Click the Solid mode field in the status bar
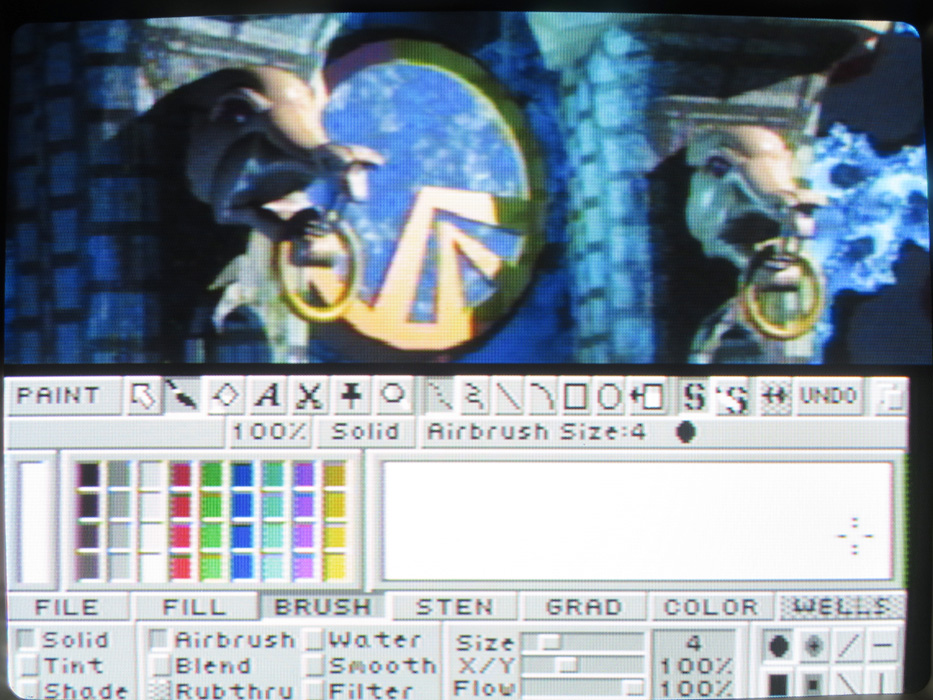933x700 pixels. (x=364, y=432)
